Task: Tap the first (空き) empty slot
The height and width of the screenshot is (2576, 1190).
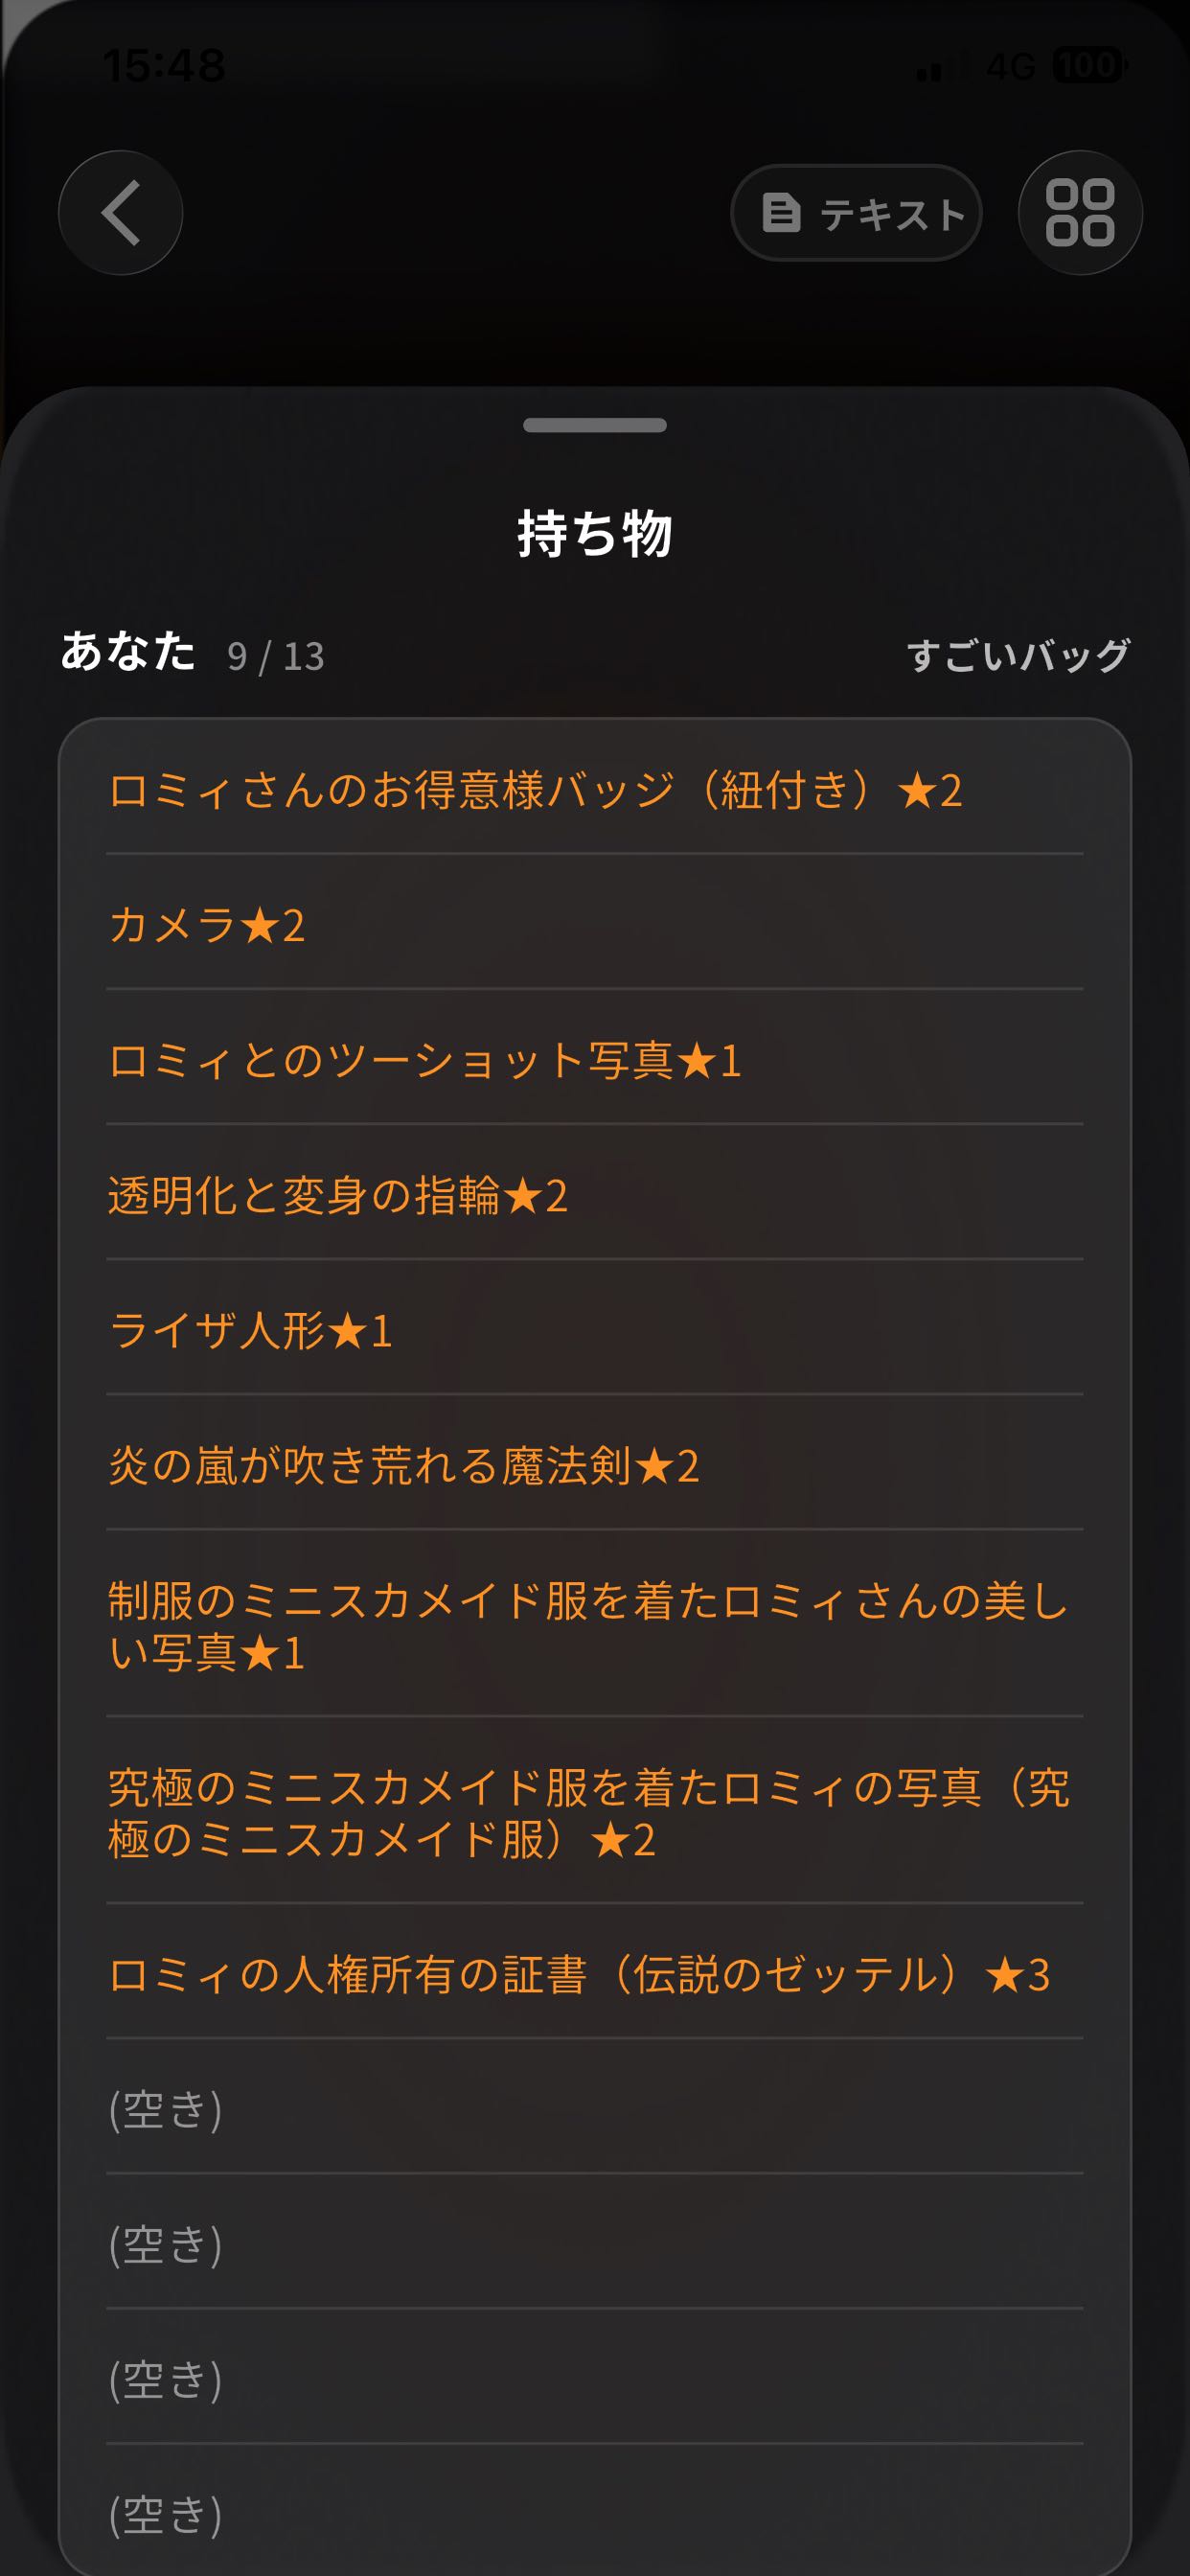Action: pyautogui.click(x=595, y=2108)
